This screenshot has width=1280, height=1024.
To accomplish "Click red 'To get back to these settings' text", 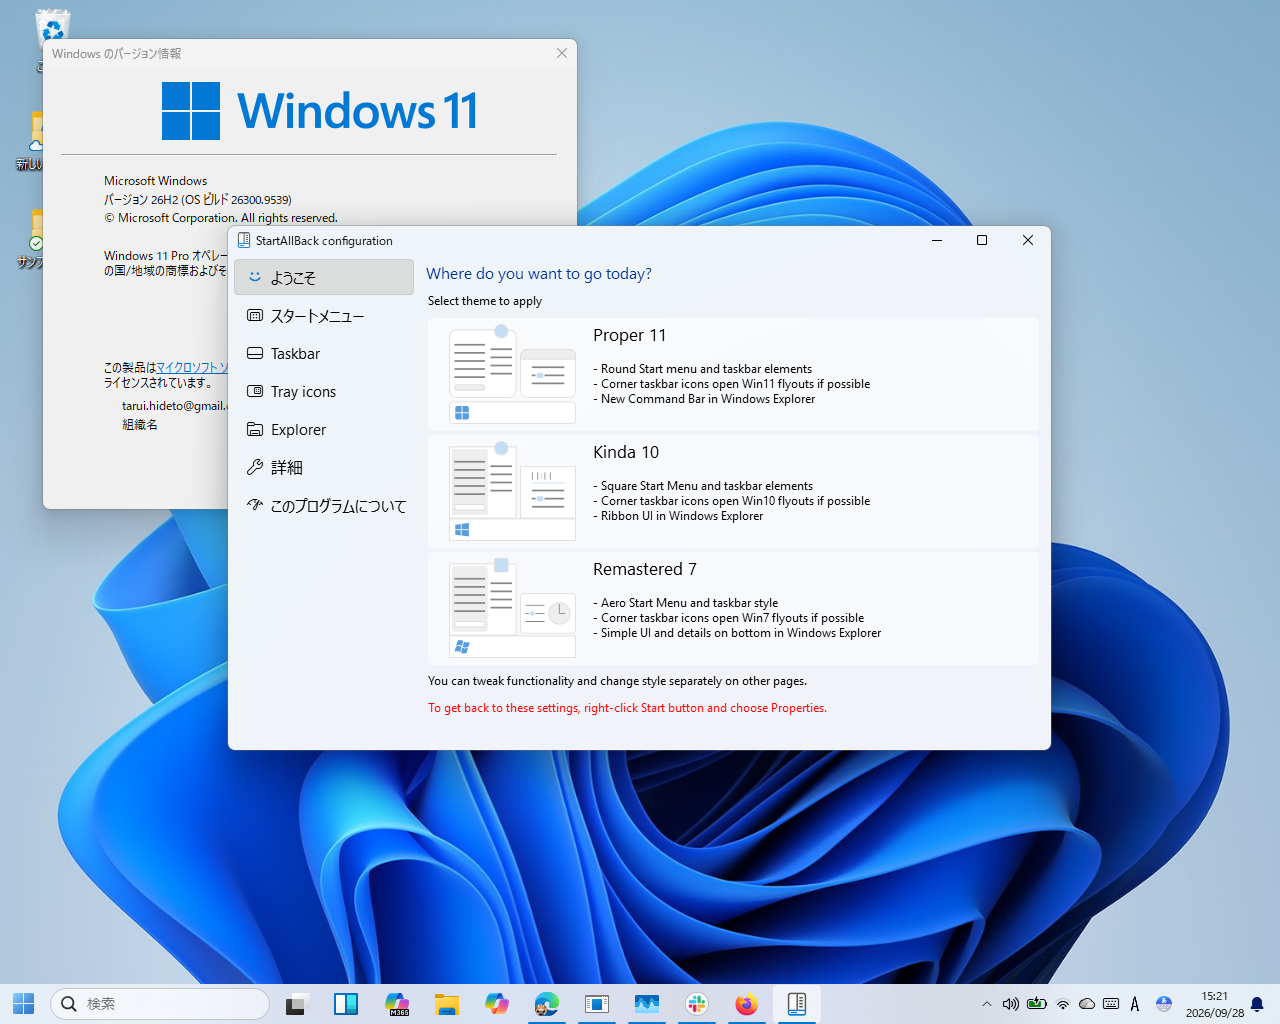I will point(627,708).
